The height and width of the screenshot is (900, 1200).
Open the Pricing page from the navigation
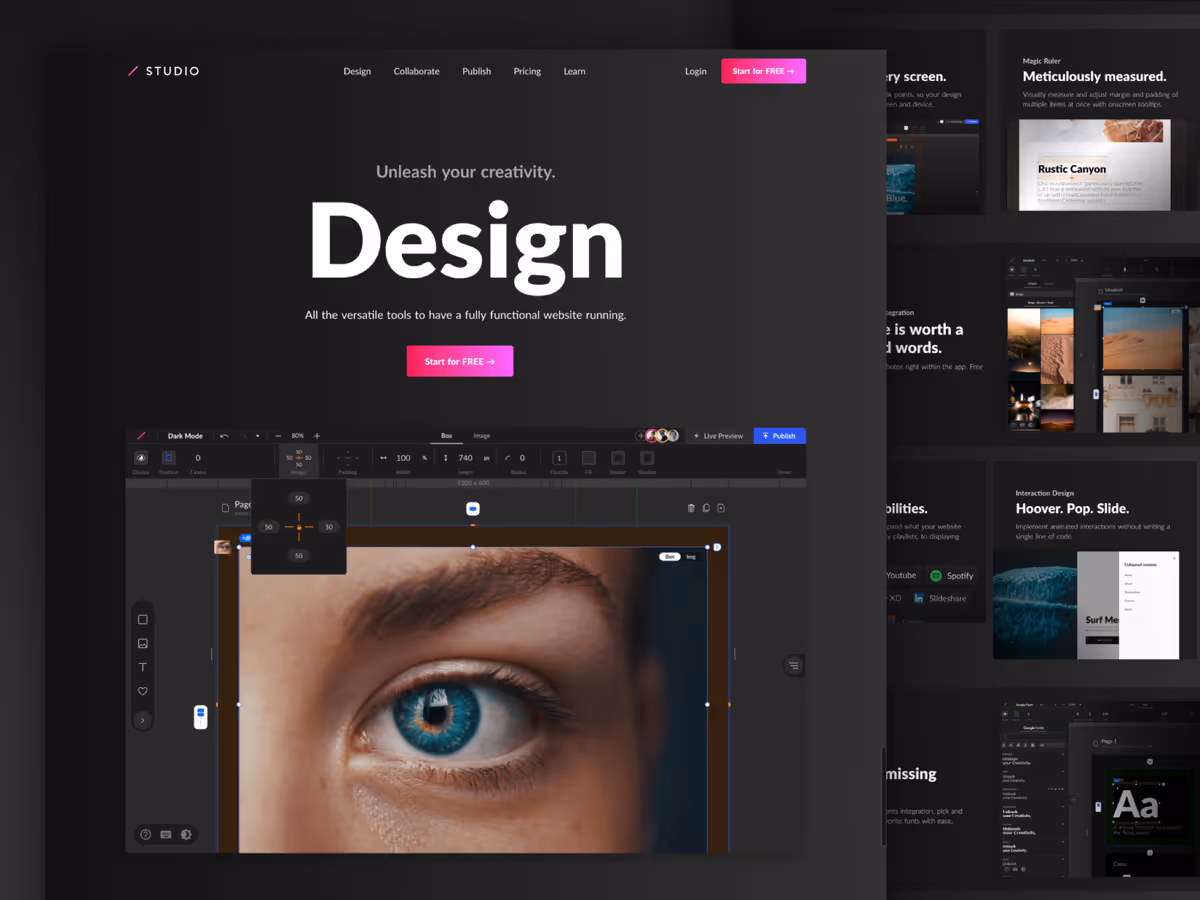527,71
